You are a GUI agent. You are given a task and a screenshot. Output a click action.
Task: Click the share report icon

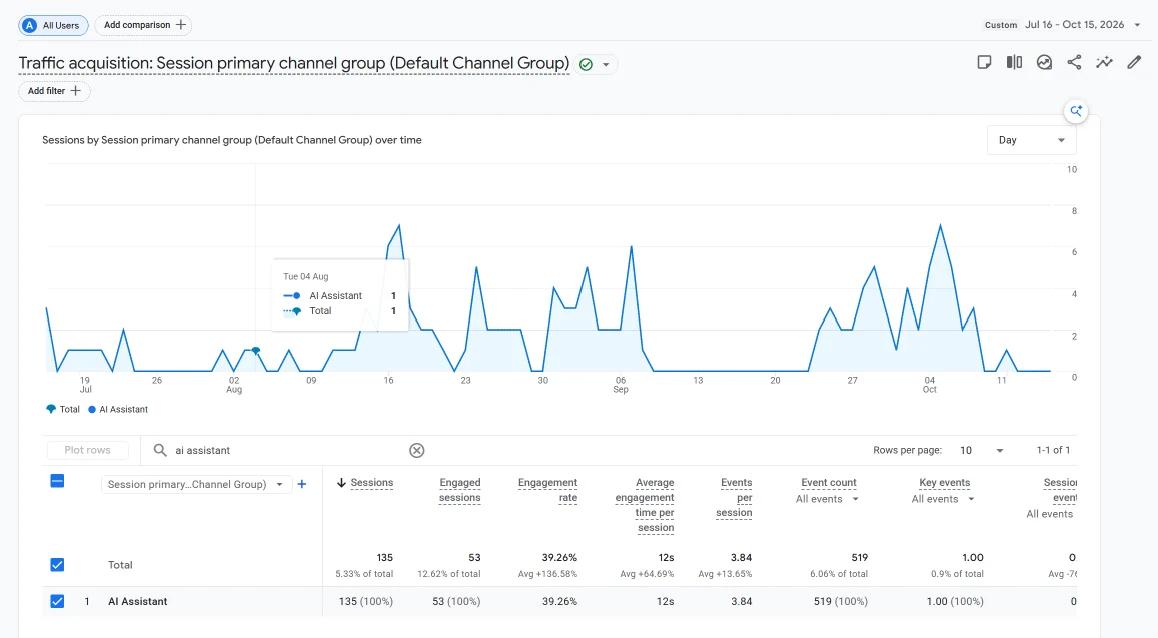coord(1075,62)
